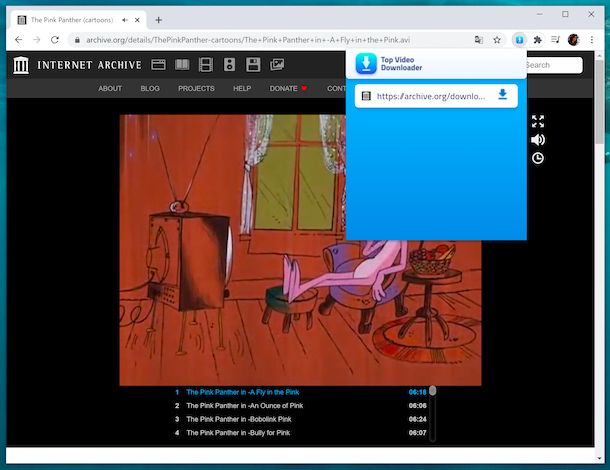This screenshot has height=470, width=610.
Task: Click the 06:06 duration text
Action: [417, 406]
